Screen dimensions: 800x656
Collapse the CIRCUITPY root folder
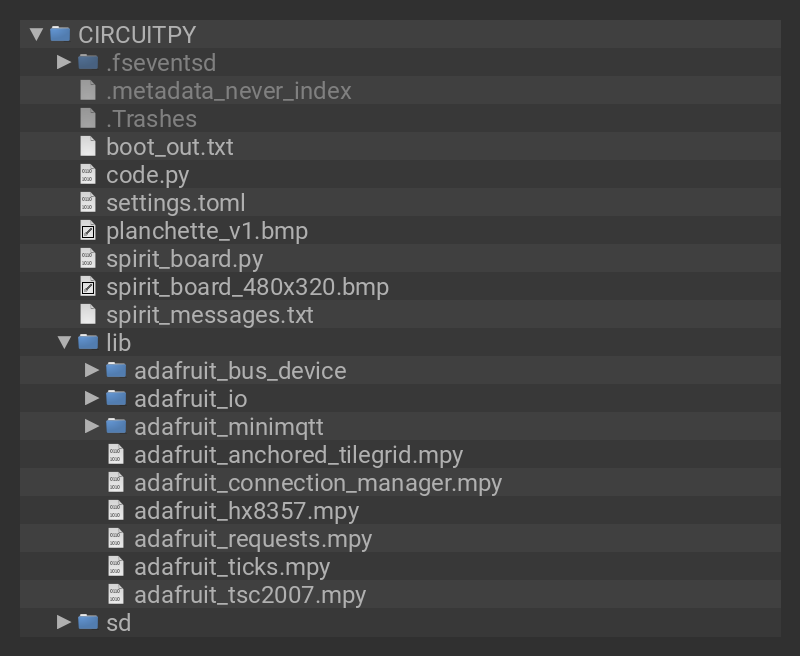36,34
